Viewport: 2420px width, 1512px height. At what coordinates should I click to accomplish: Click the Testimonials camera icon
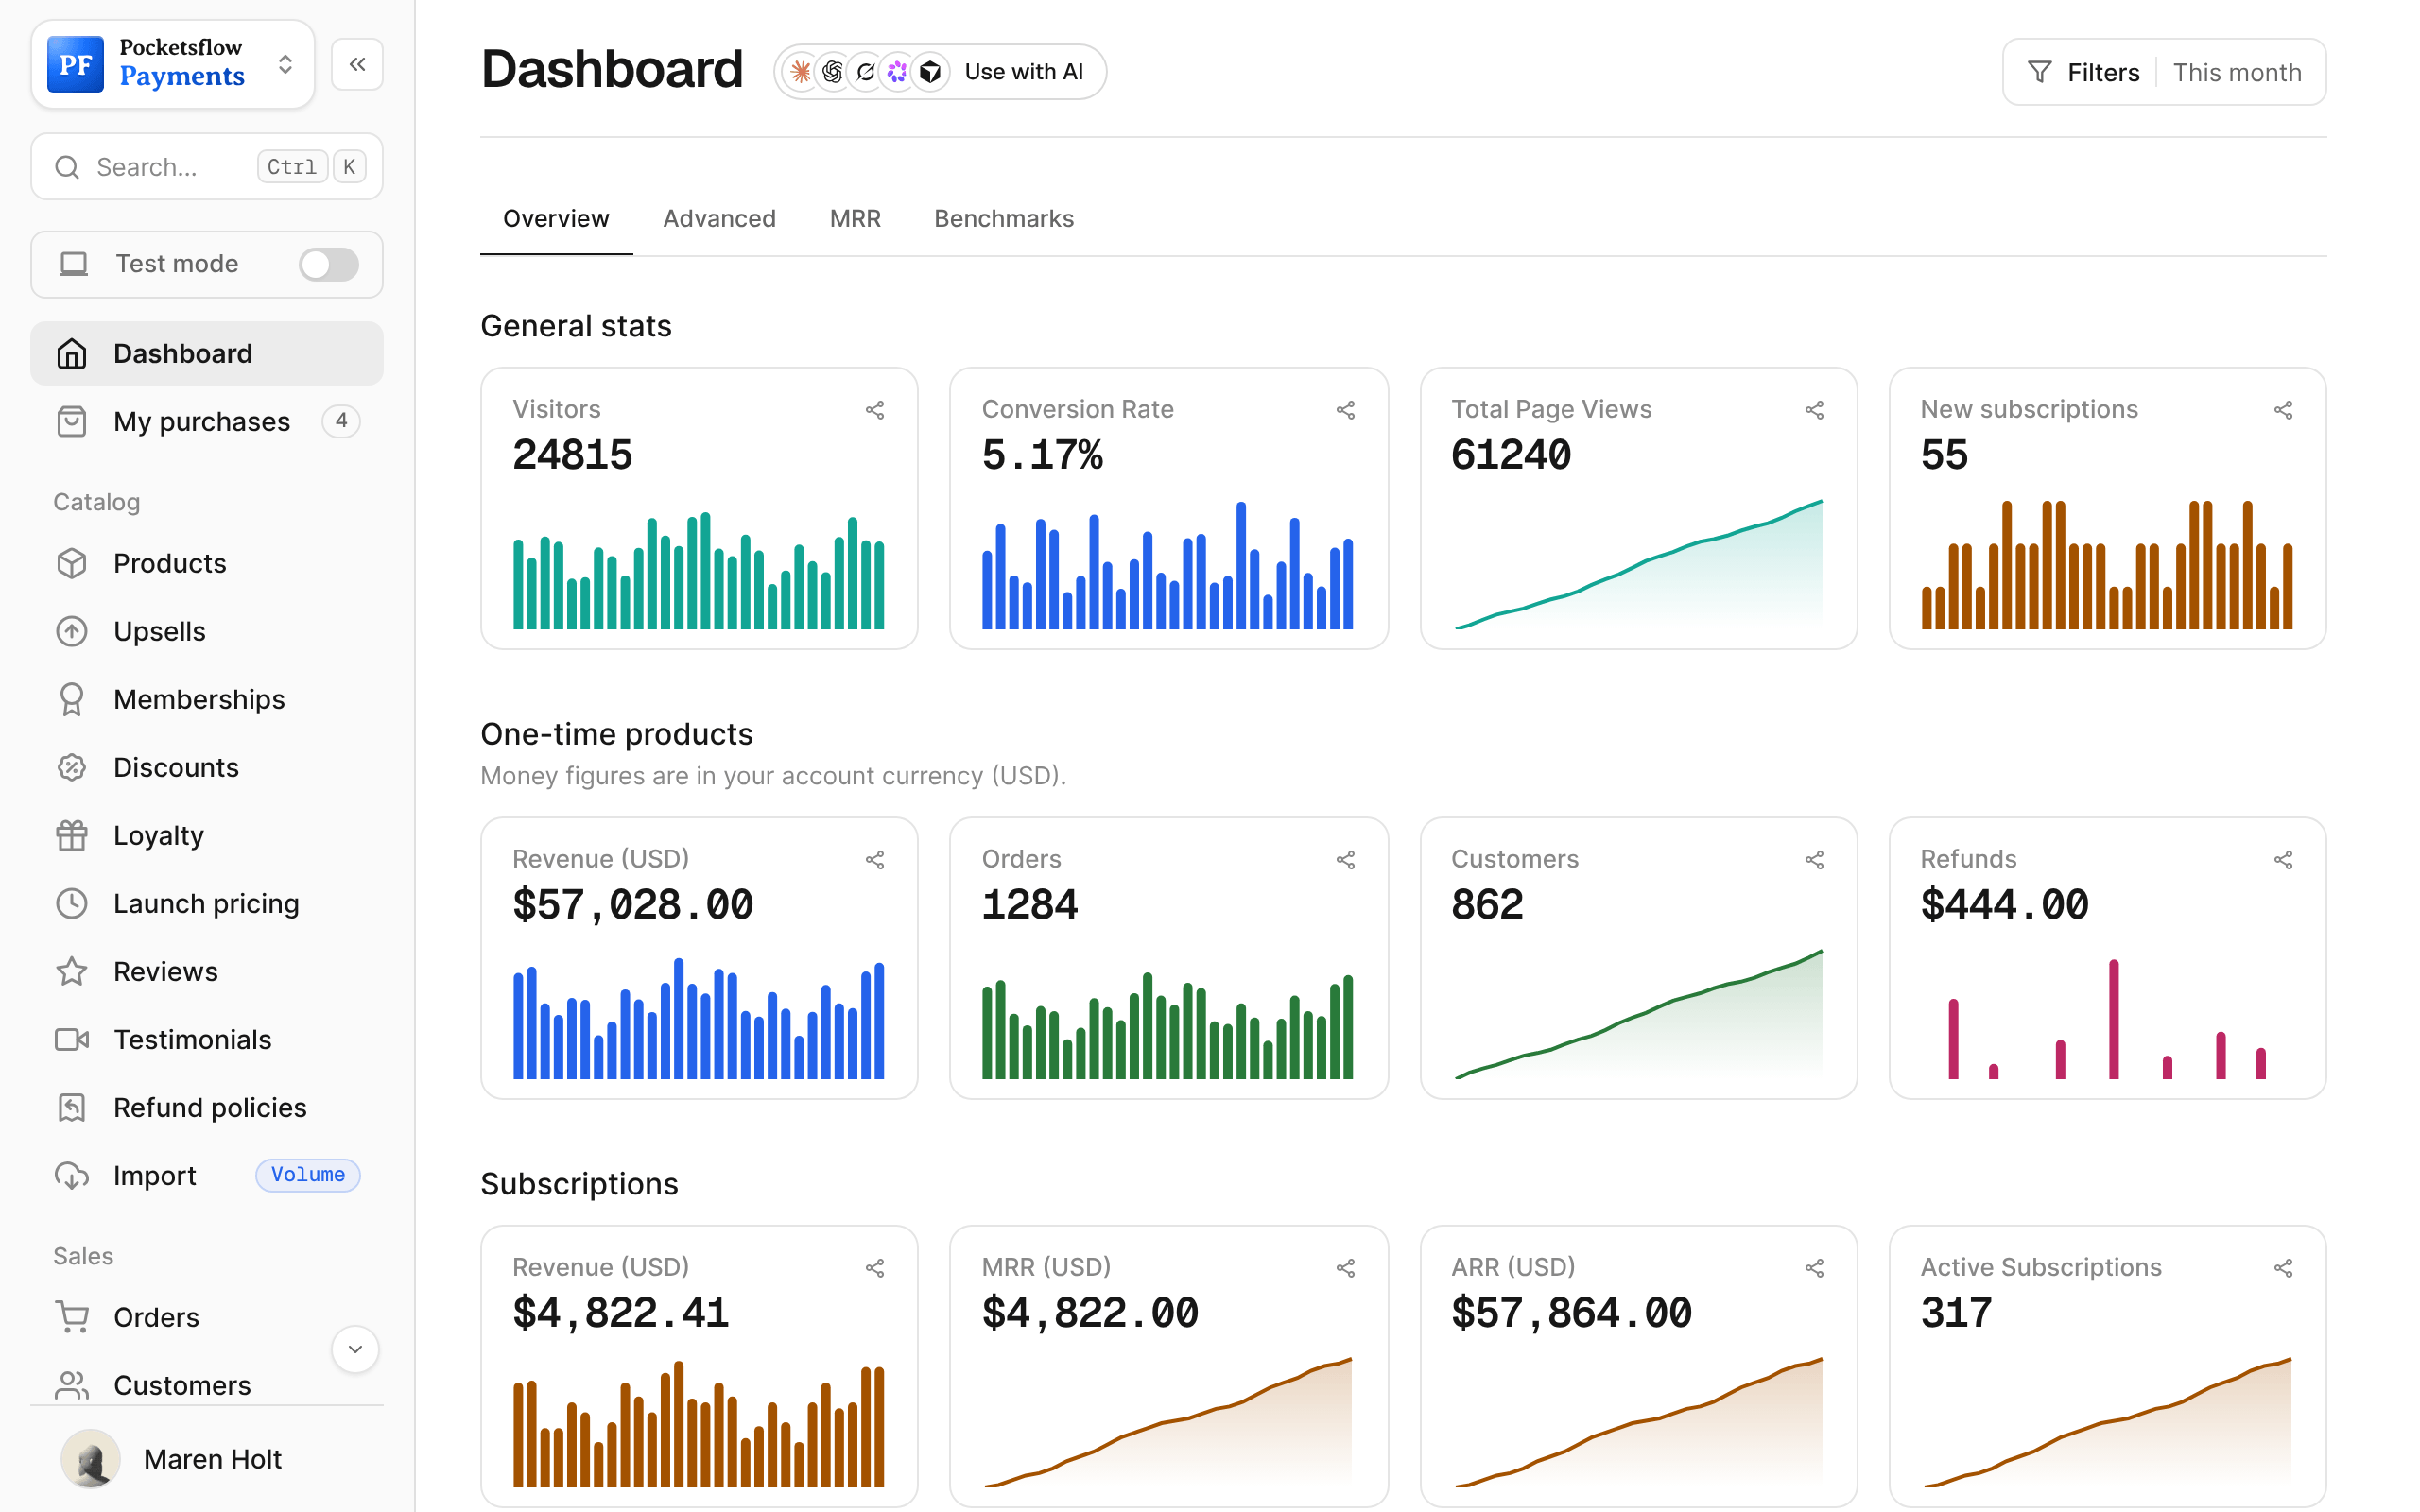[x=72, y=1039]
